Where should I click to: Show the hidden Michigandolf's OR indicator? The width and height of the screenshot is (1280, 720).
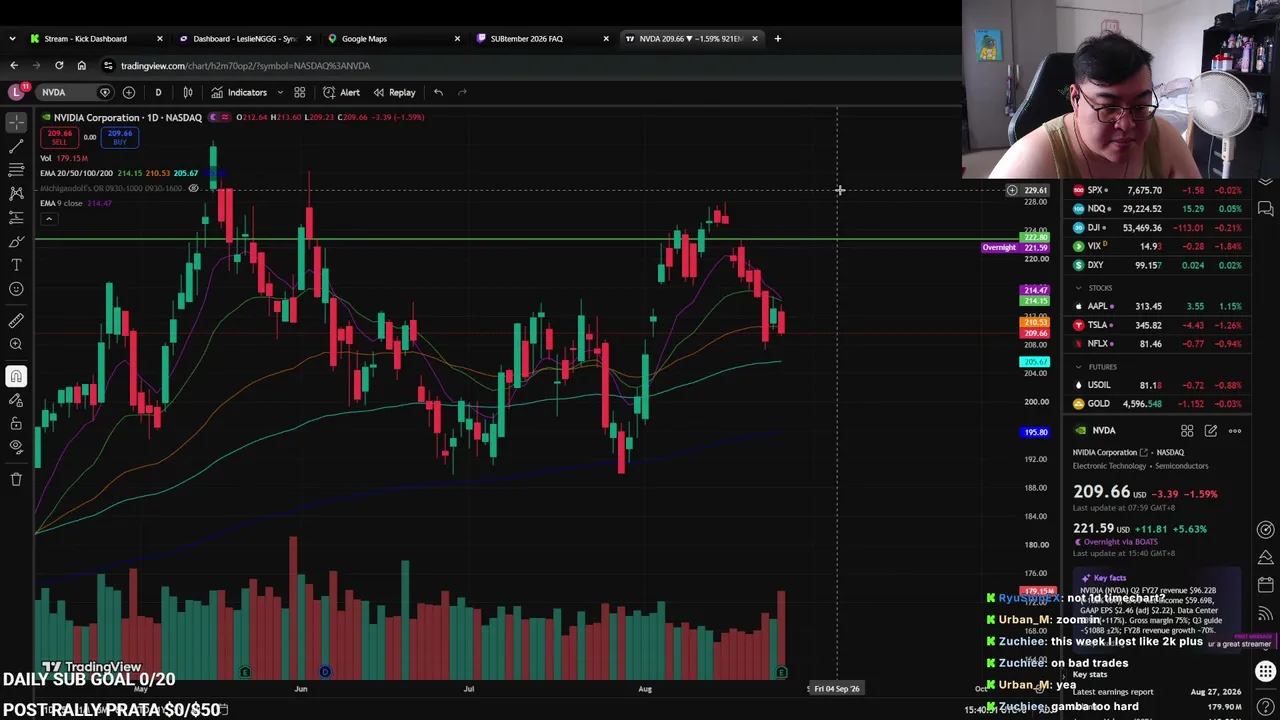point(193,188)
